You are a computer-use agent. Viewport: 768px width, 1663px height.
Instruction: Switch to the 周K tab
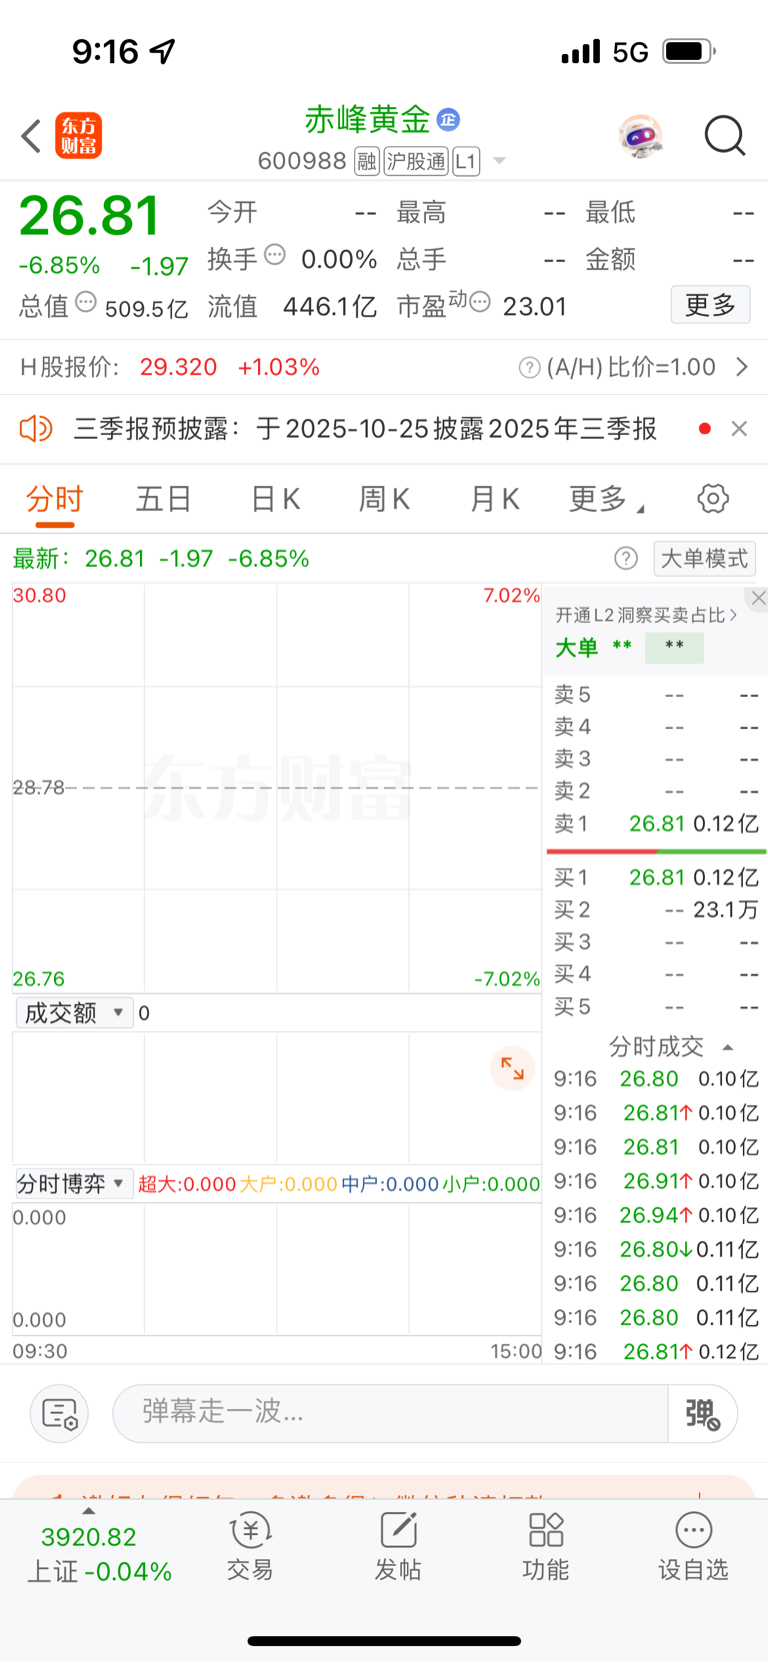[x=385, y=499]
